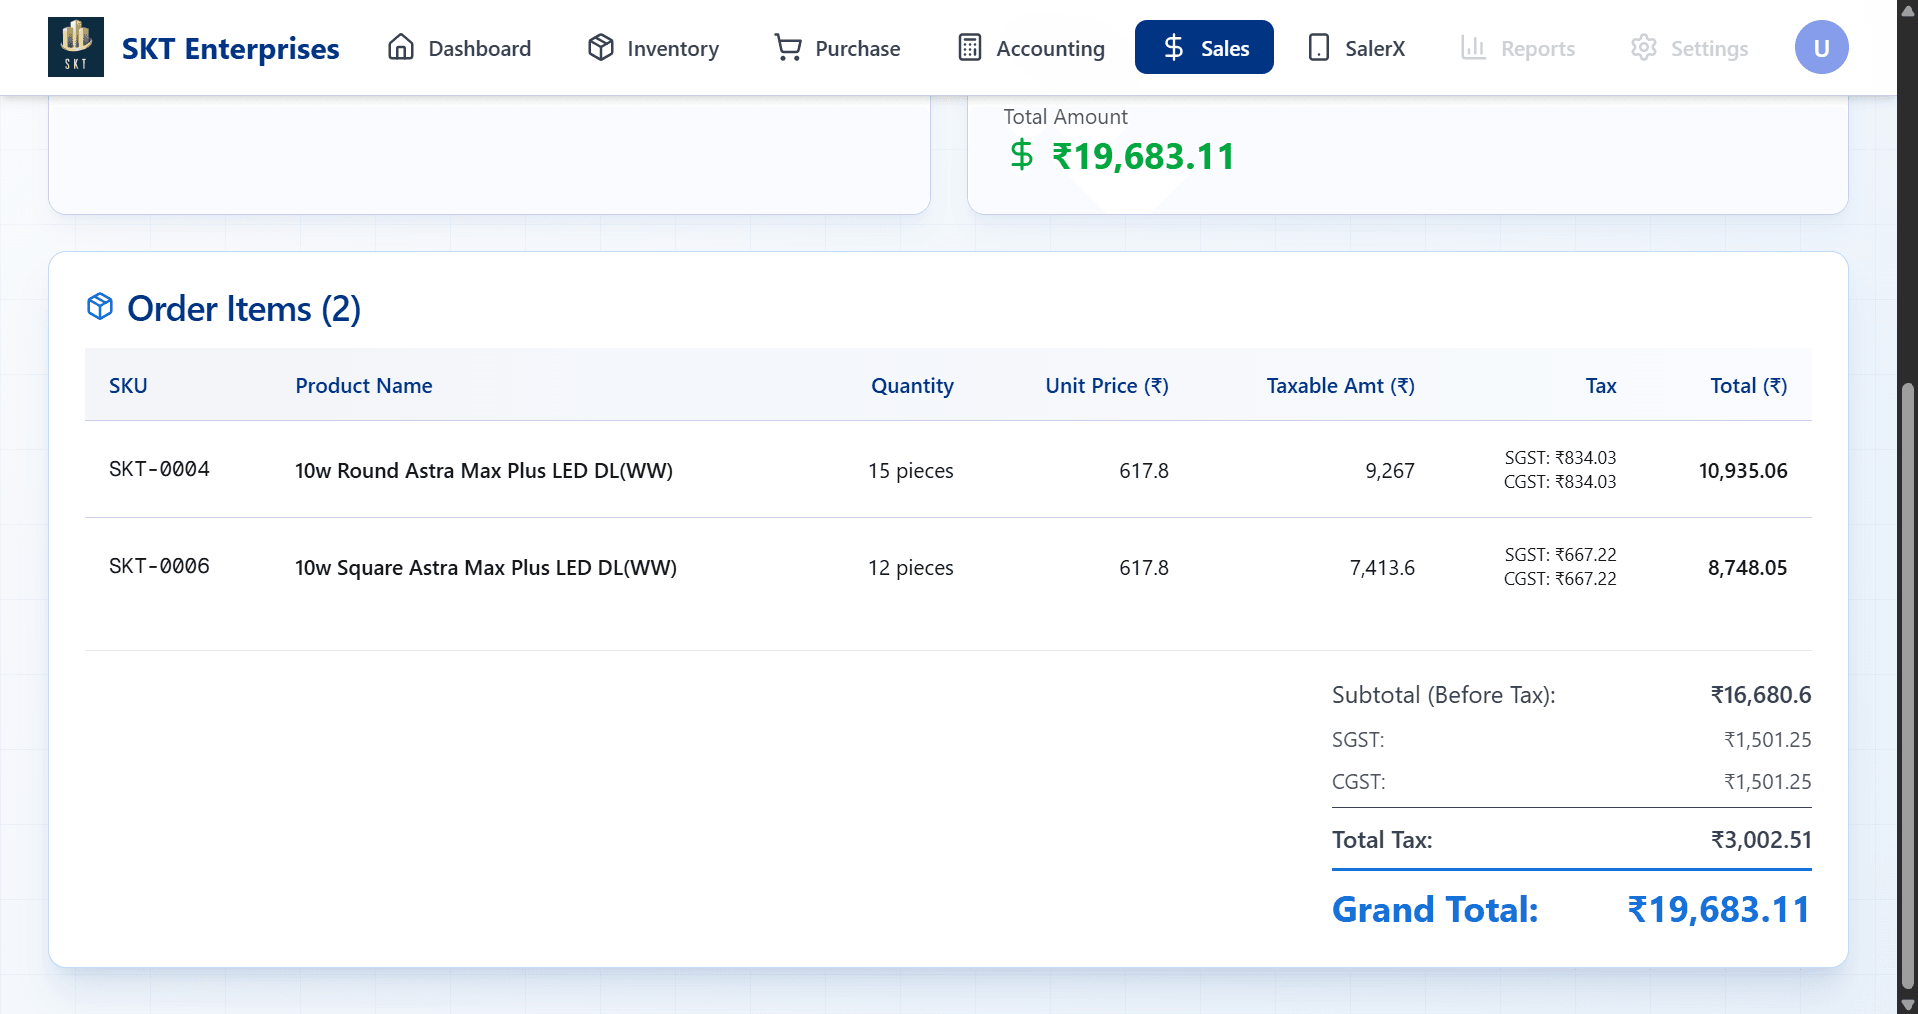Click the Tax column header
The width and height of the screenshot is (1918, 1014).
point(1600,386)
